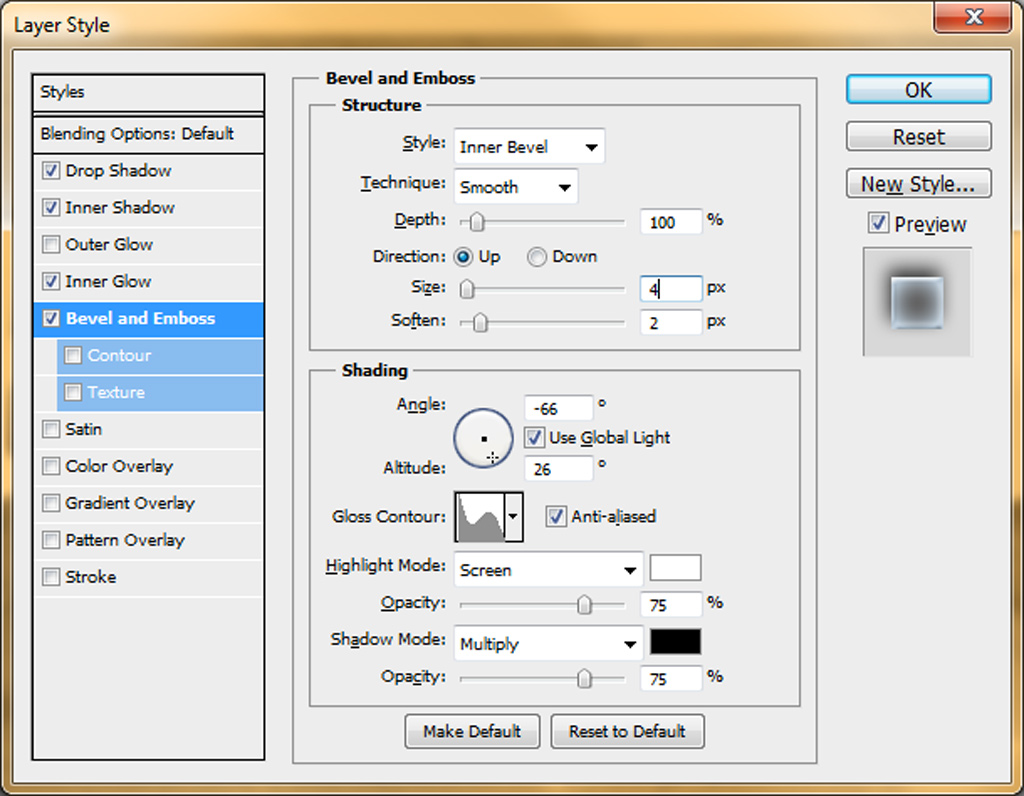This screenshot has height=796, width=1024.
Task: Enable the Stroke checkbox
Action: (x=51, y=577)
